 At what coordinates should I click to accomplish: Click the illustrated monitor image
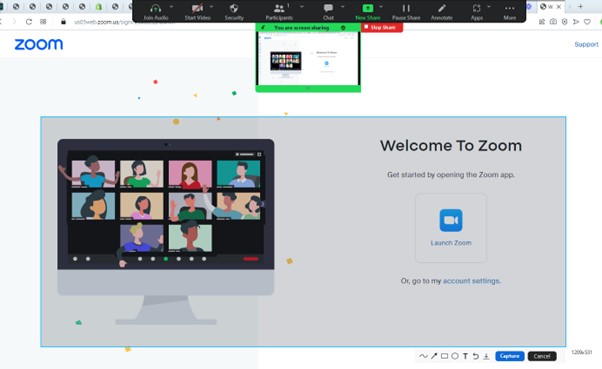(x=166, y=232)
